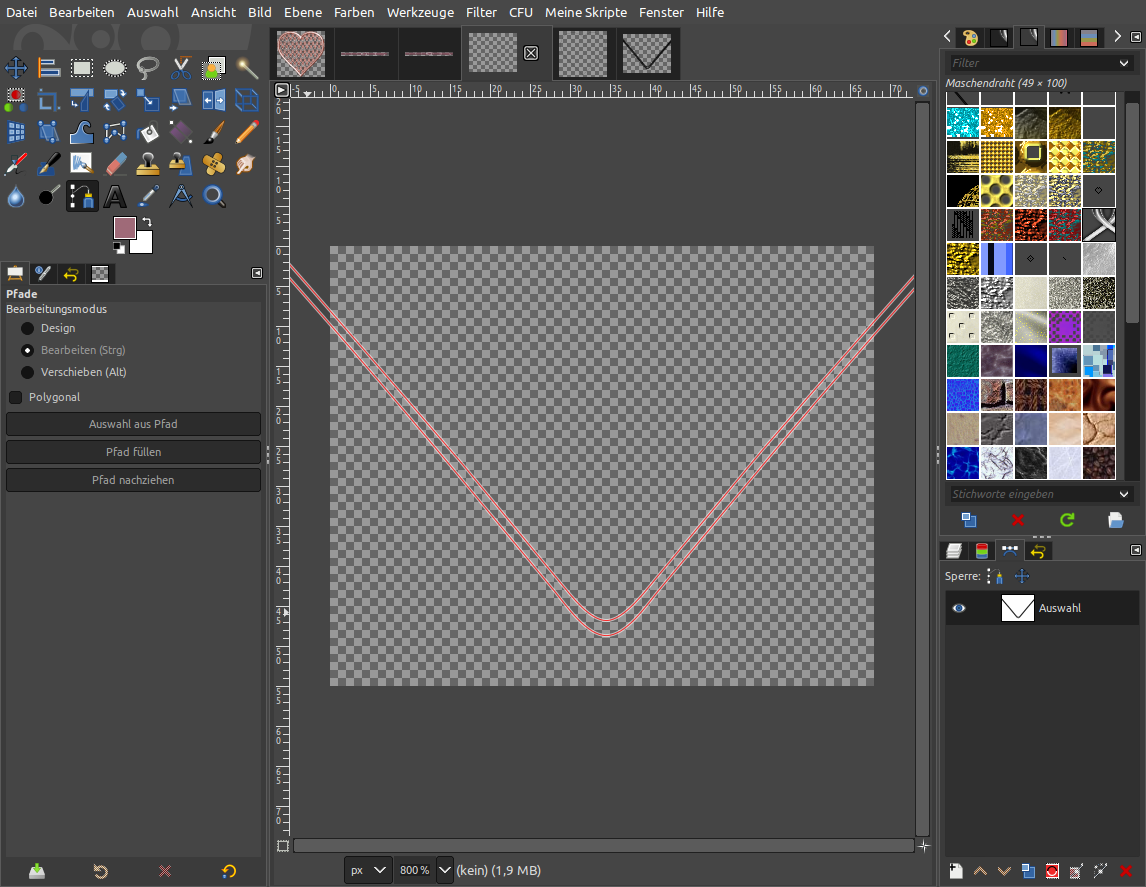Open the Filter menu
The image size is (1146, 887).
click(481, 12)
